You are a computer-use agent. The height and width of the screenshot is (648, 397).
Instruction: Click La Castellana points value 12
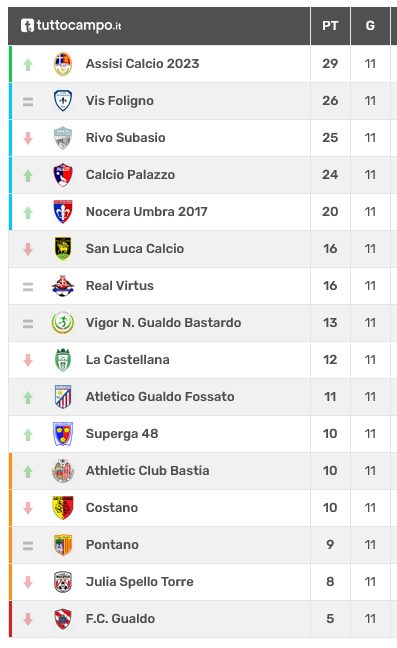tap(330, 360)
